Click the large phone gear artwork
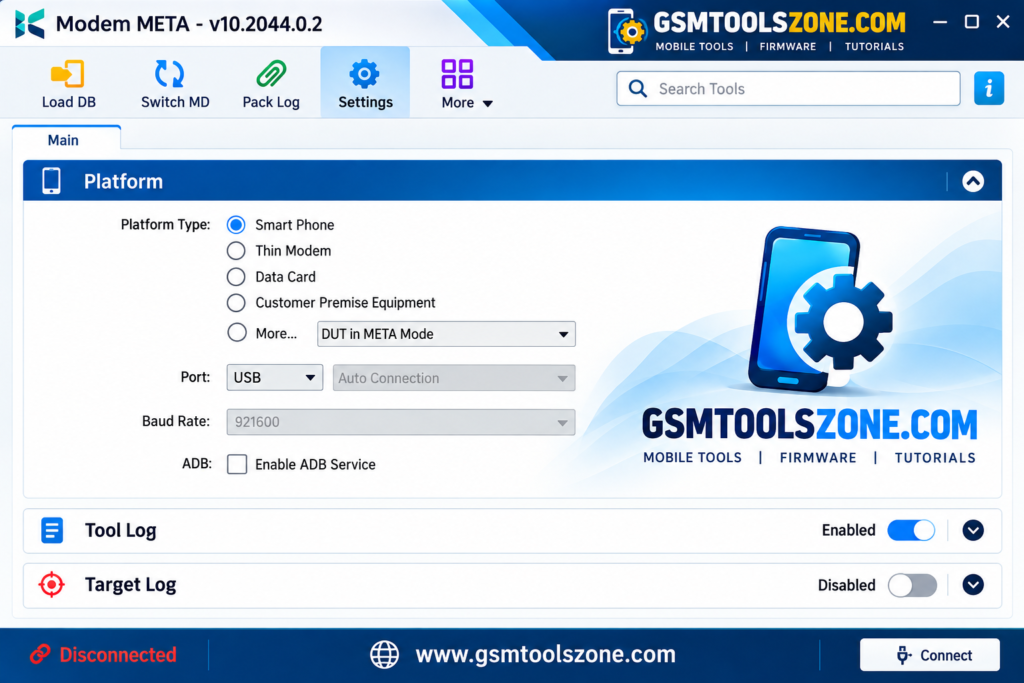 (x=821, y=310)
